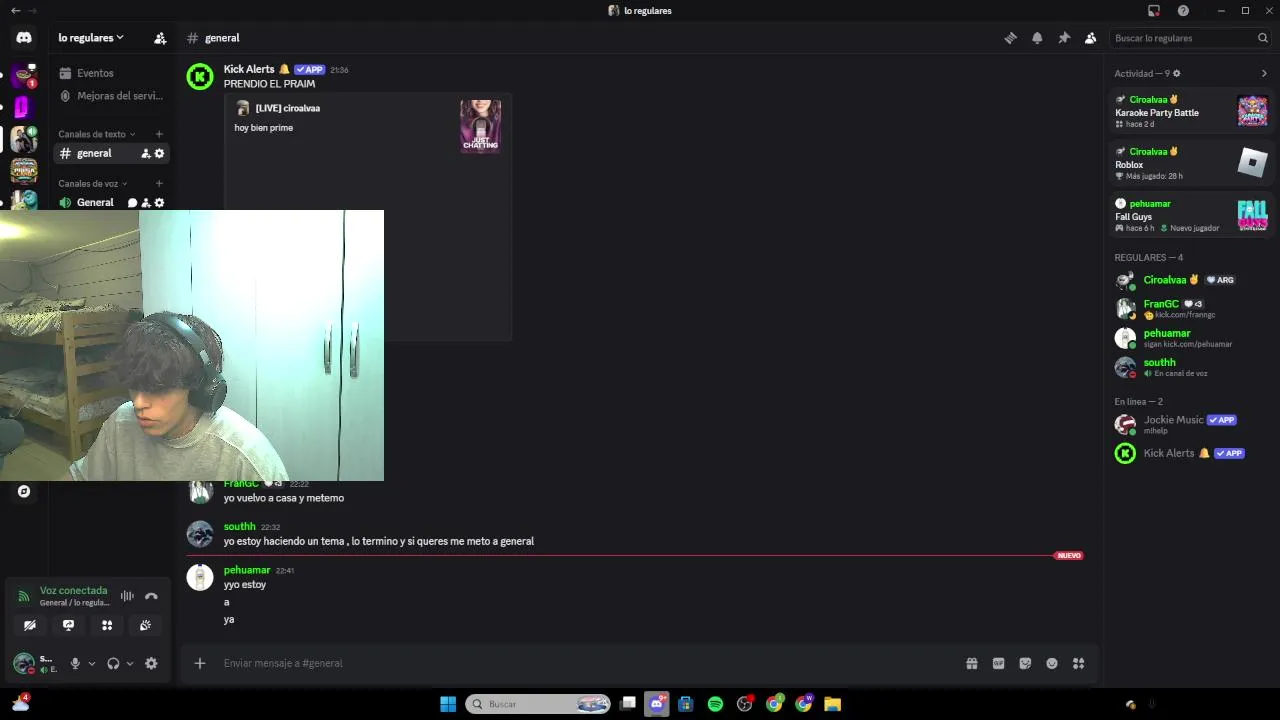Open Spotify from the taskbar
1280x720 pixels.
[x=715, y=704]
